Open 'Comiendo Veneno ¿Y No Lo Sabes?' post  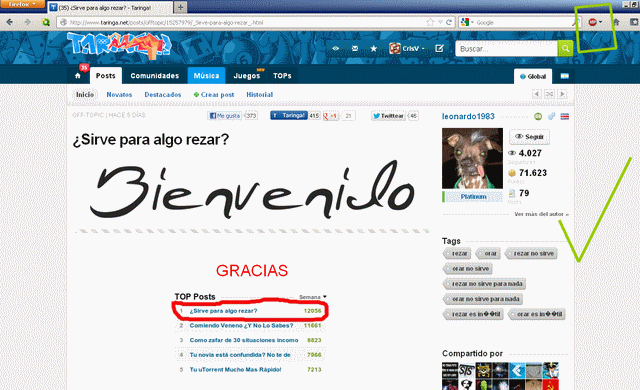point(241,326)
